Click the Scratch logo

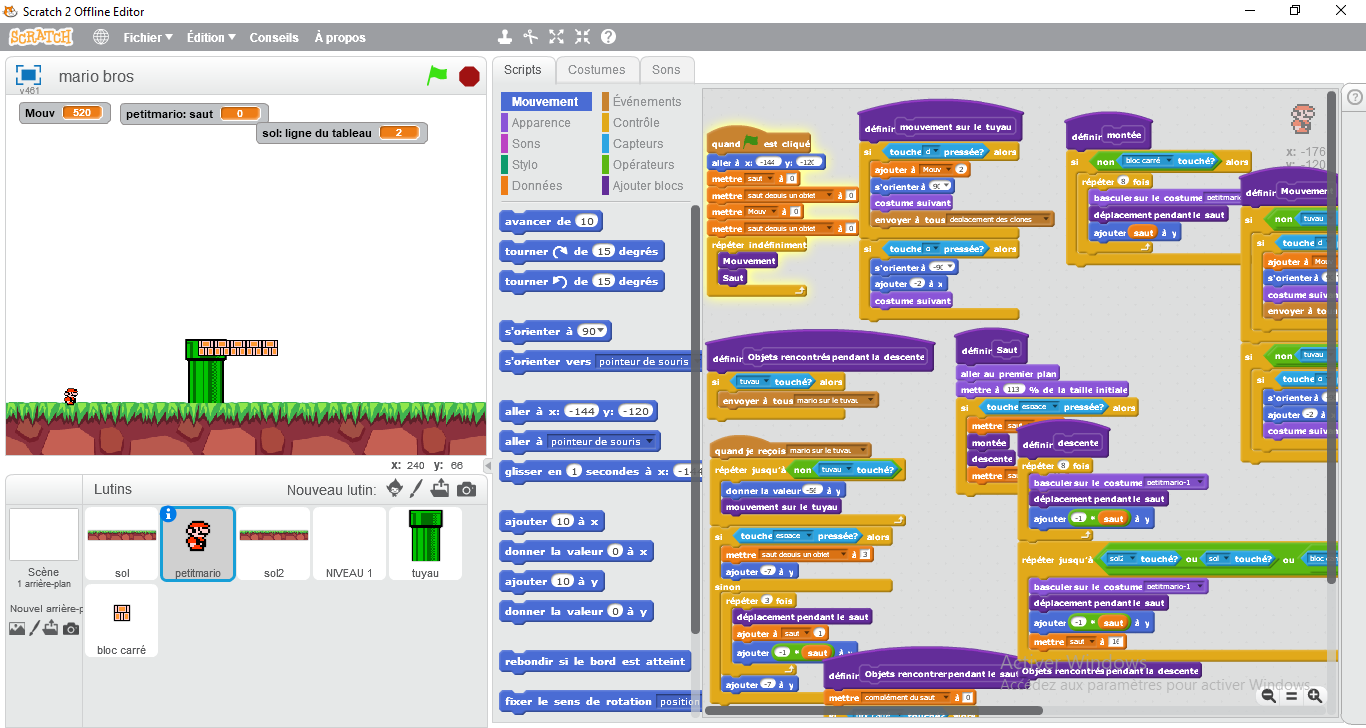tap(41, 37)
